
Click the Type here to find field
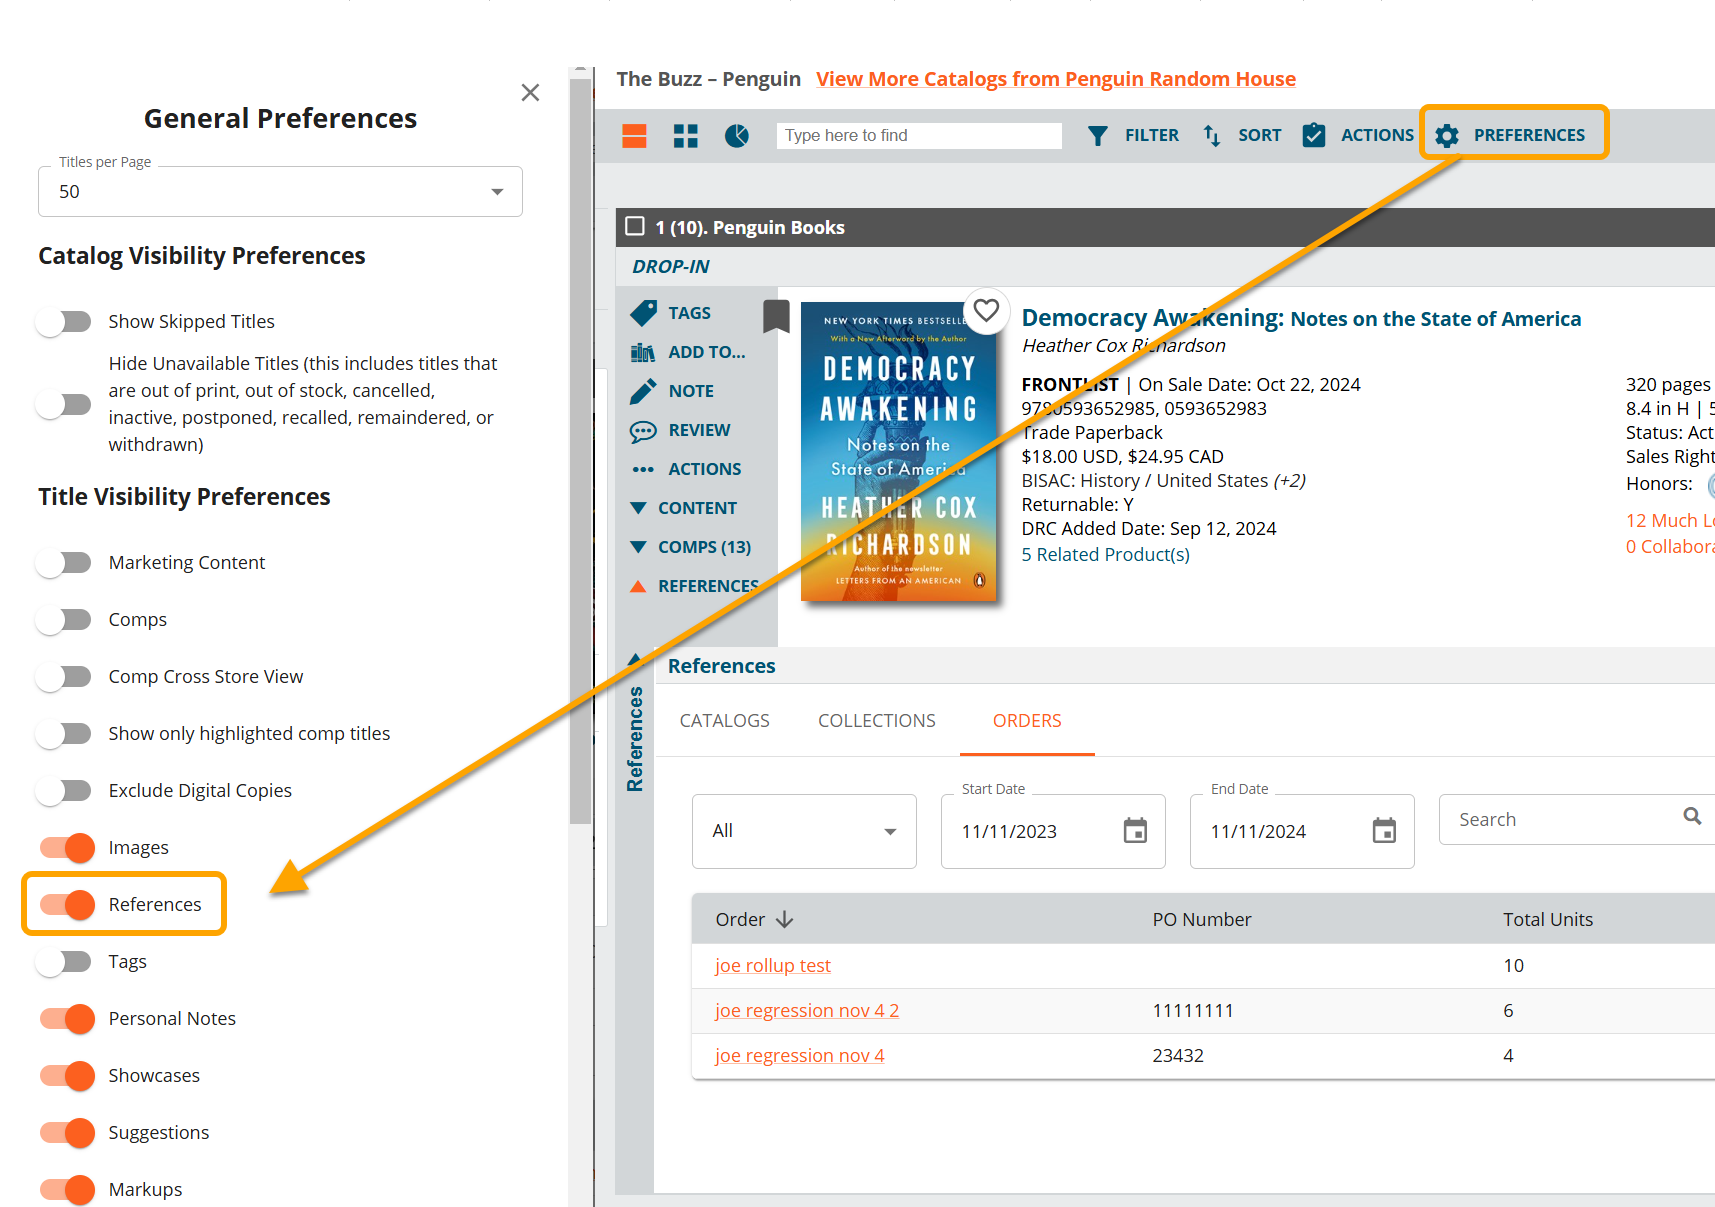918,136
